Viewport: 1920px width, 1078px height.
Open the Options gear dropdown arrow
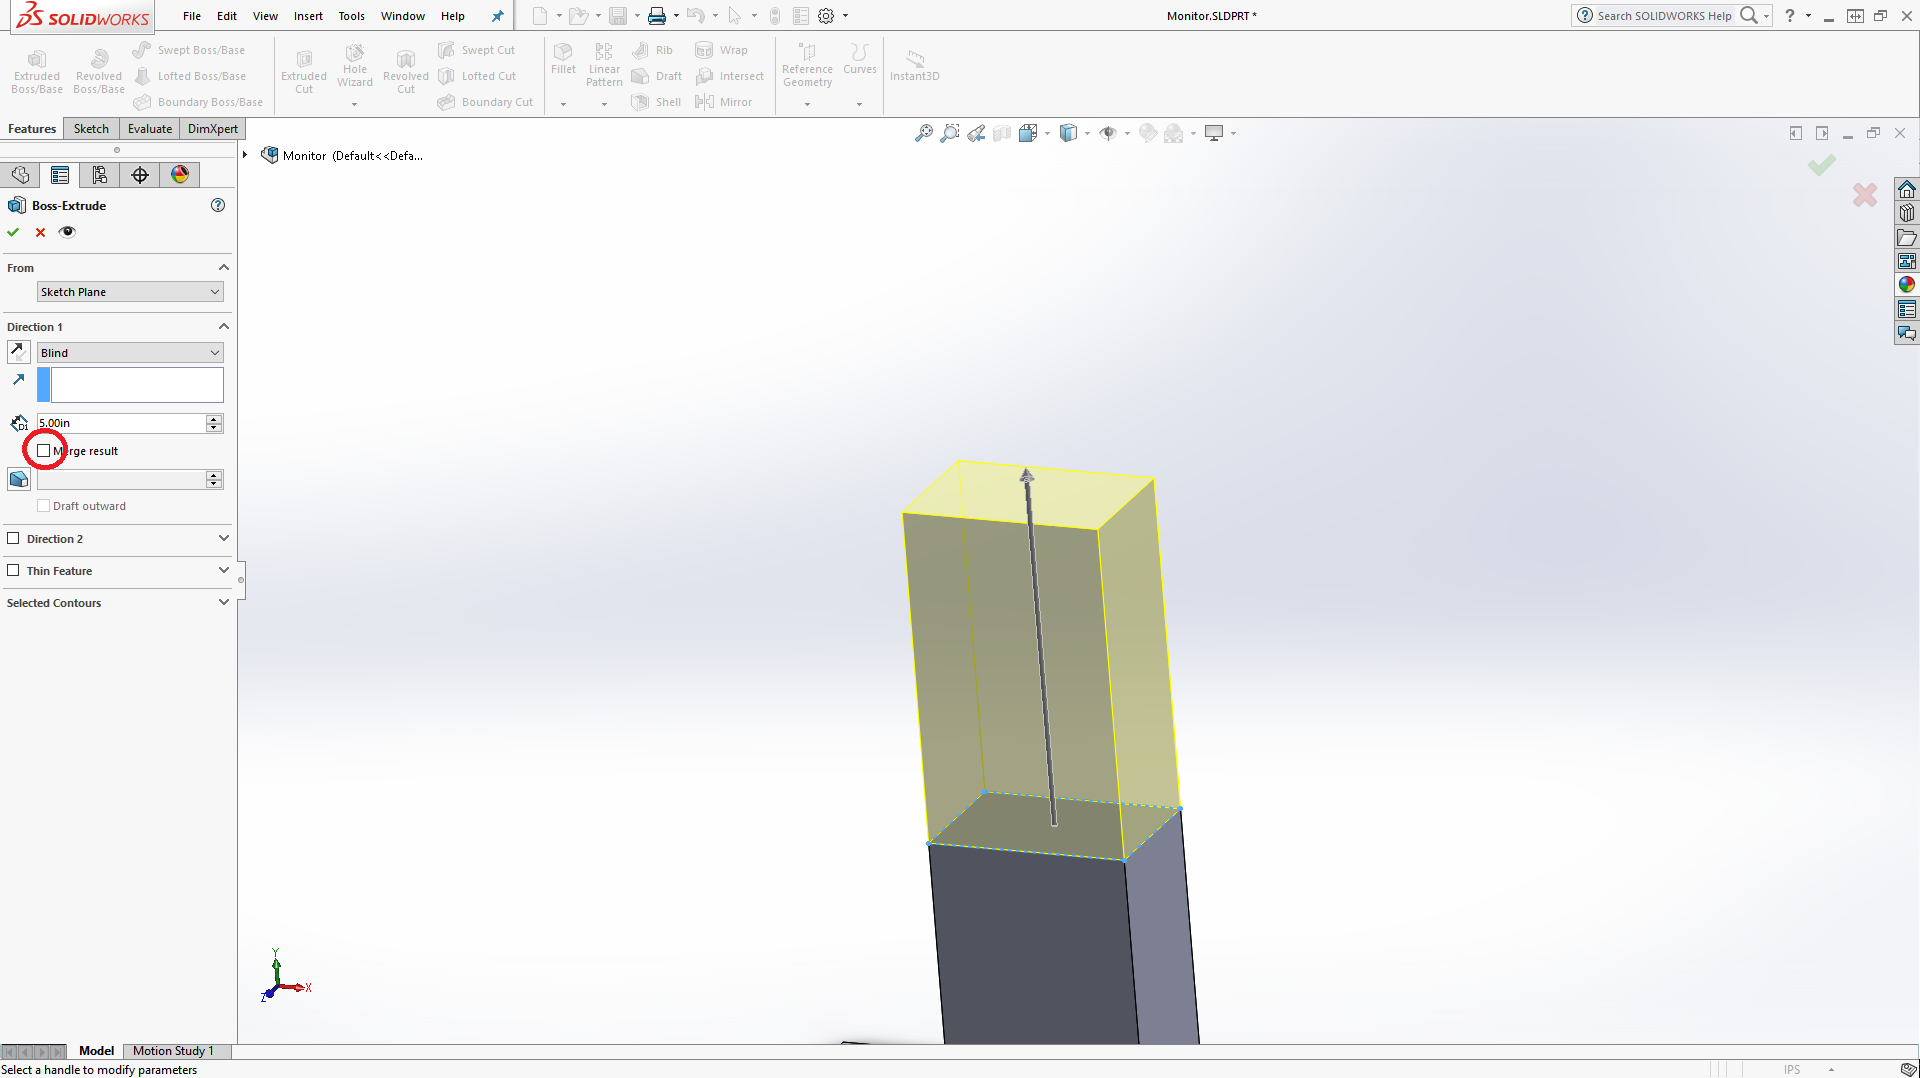coord(846,16)
